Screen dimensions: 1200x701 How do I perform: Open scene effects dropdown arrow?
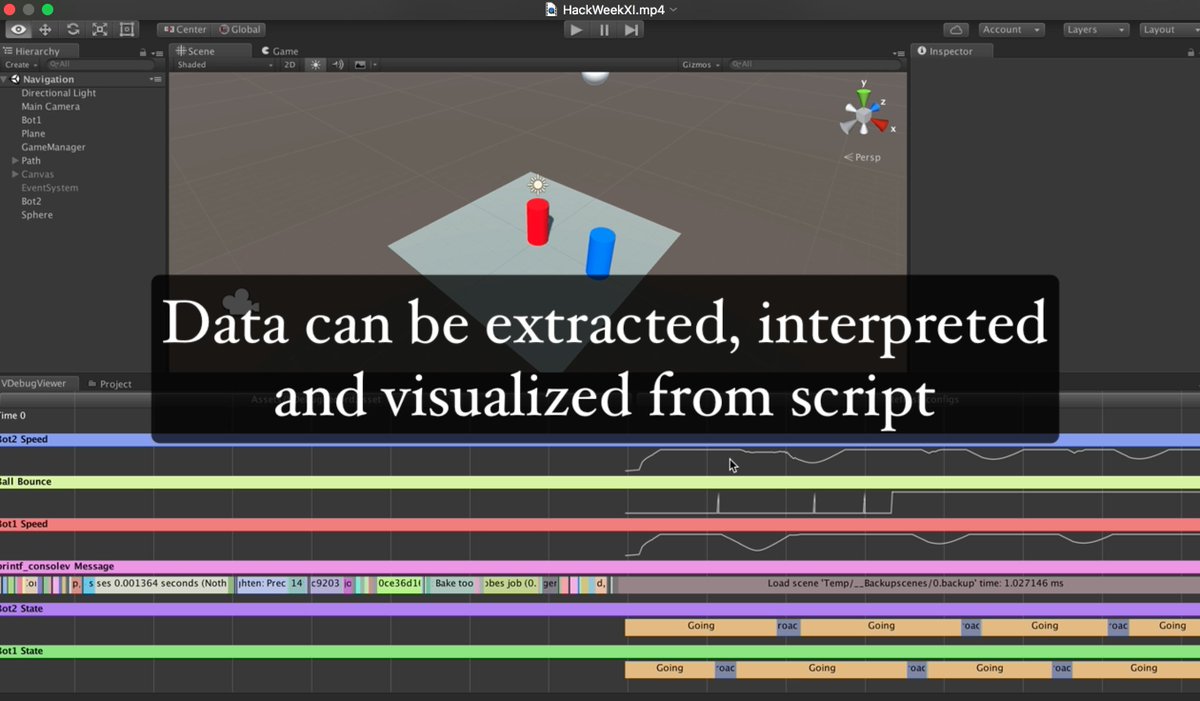pos(375,65)
